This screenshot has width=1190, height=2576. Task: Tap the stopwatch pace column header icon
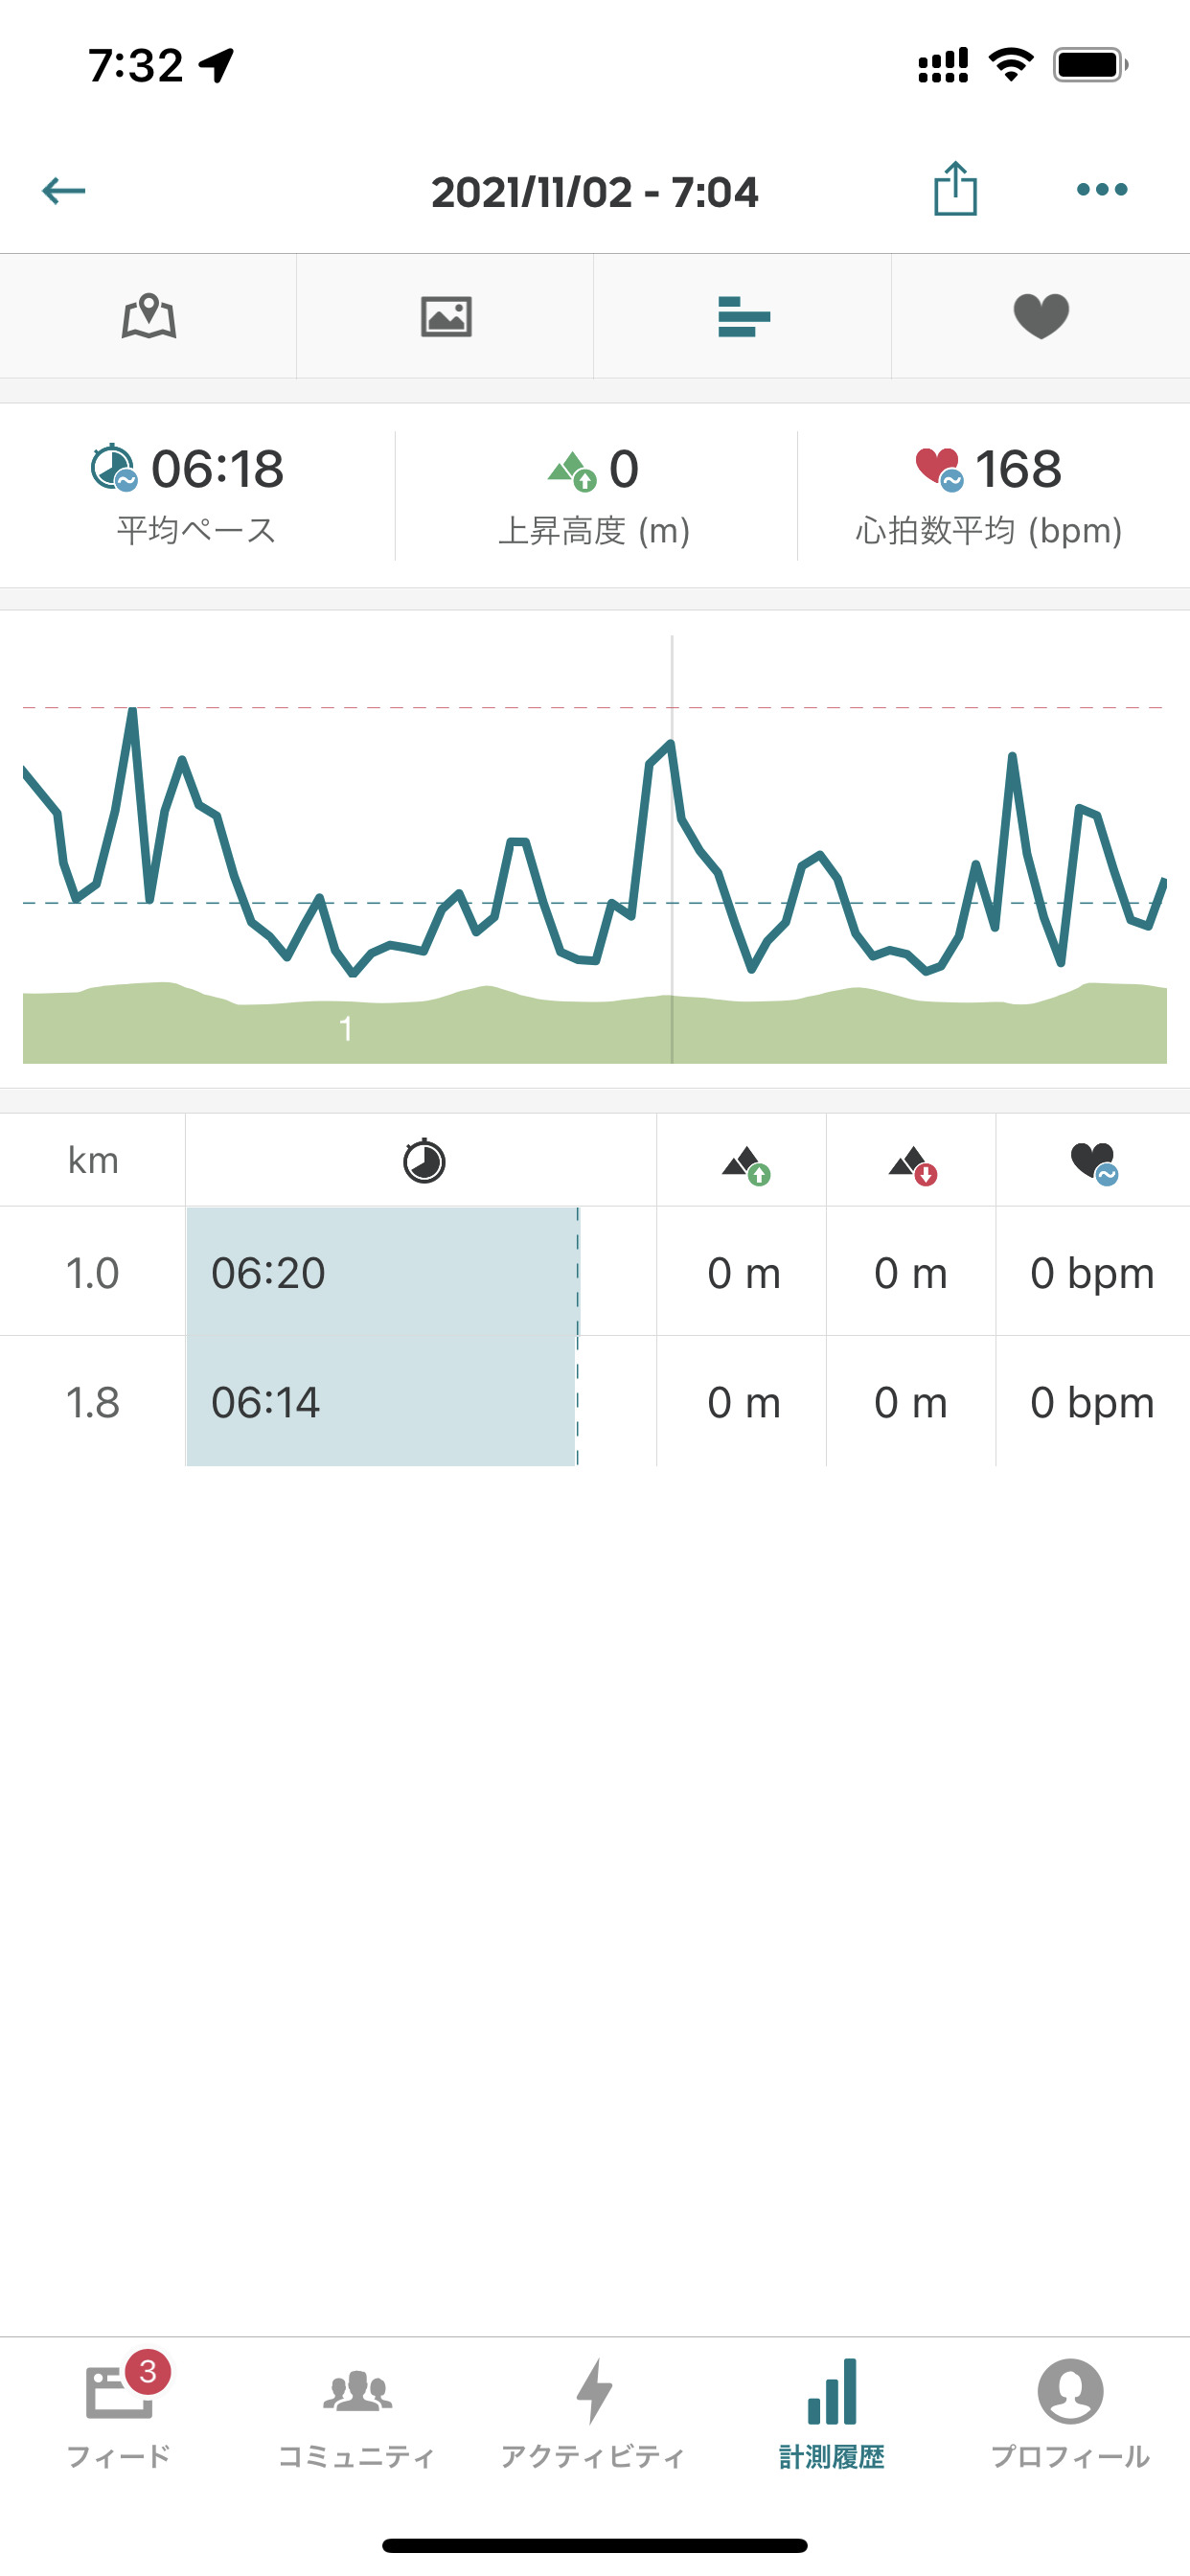pyautogui.click(x=423, y=1161)
